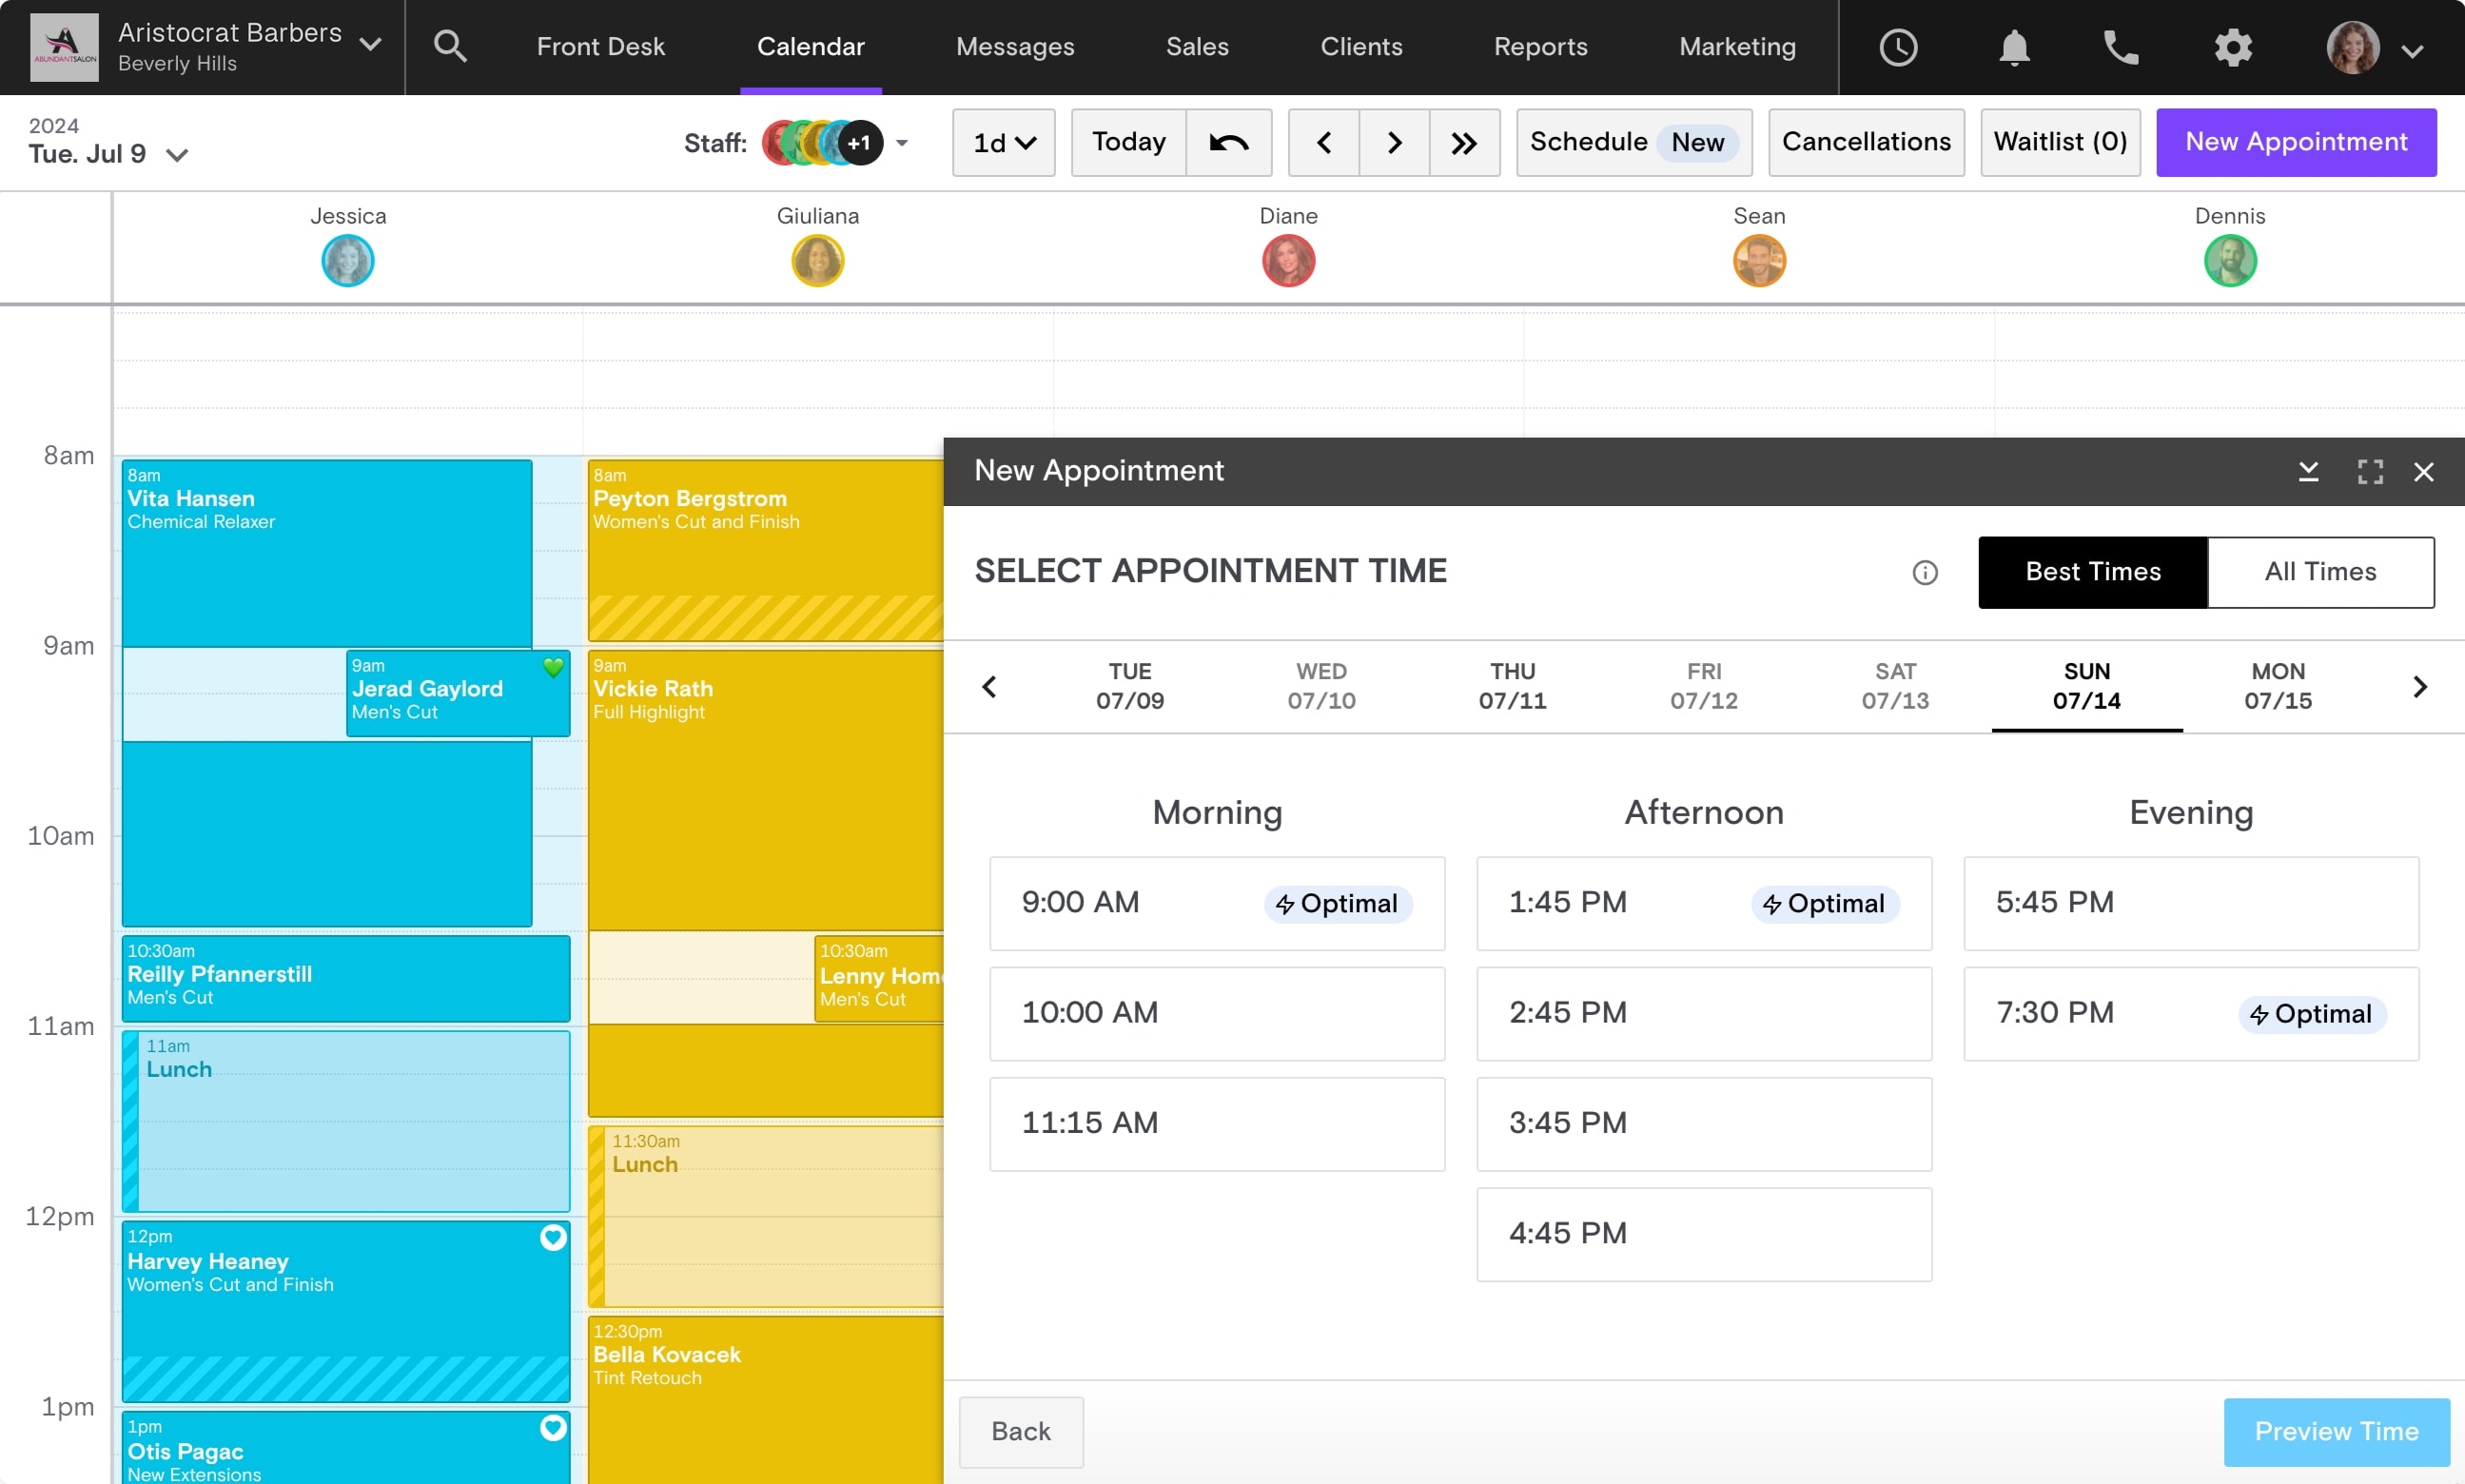Image resolution: width=2465 pixels, height=1484 pixels.
Task: Click heart icon on Harvey Heaney appointment
Action: (x=553, y=1237)
